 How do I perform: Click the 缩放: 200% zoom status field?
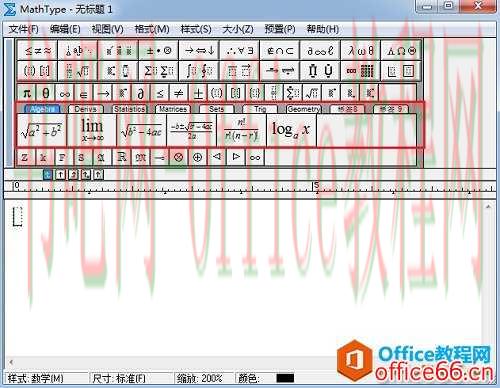coord(200,378)
